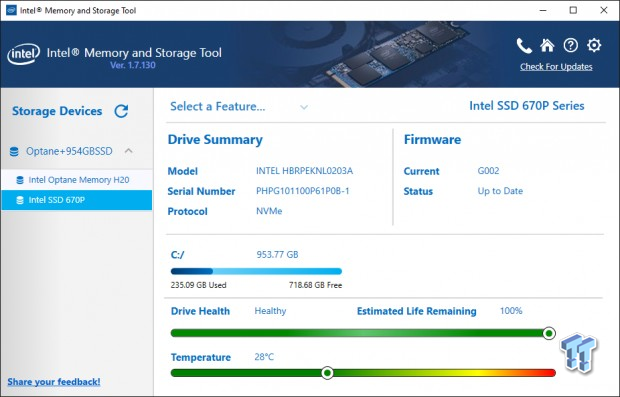Image resolution: width=620 pixels, height=397 pixels.
Task: Click the Intel SSD 670P drive icon
Action: (20, 200)
